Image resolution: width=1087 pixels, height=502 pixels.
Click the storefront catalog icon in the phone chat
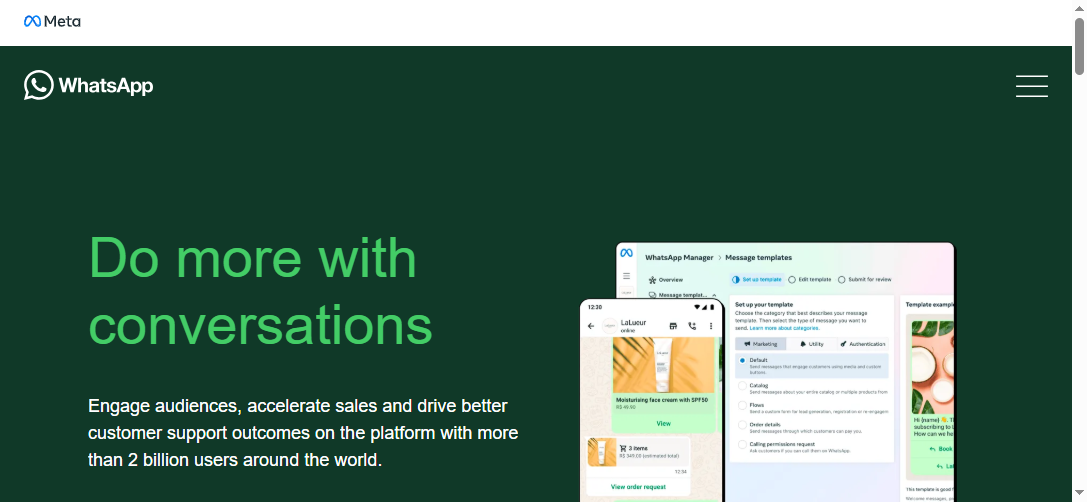(672, 326)
